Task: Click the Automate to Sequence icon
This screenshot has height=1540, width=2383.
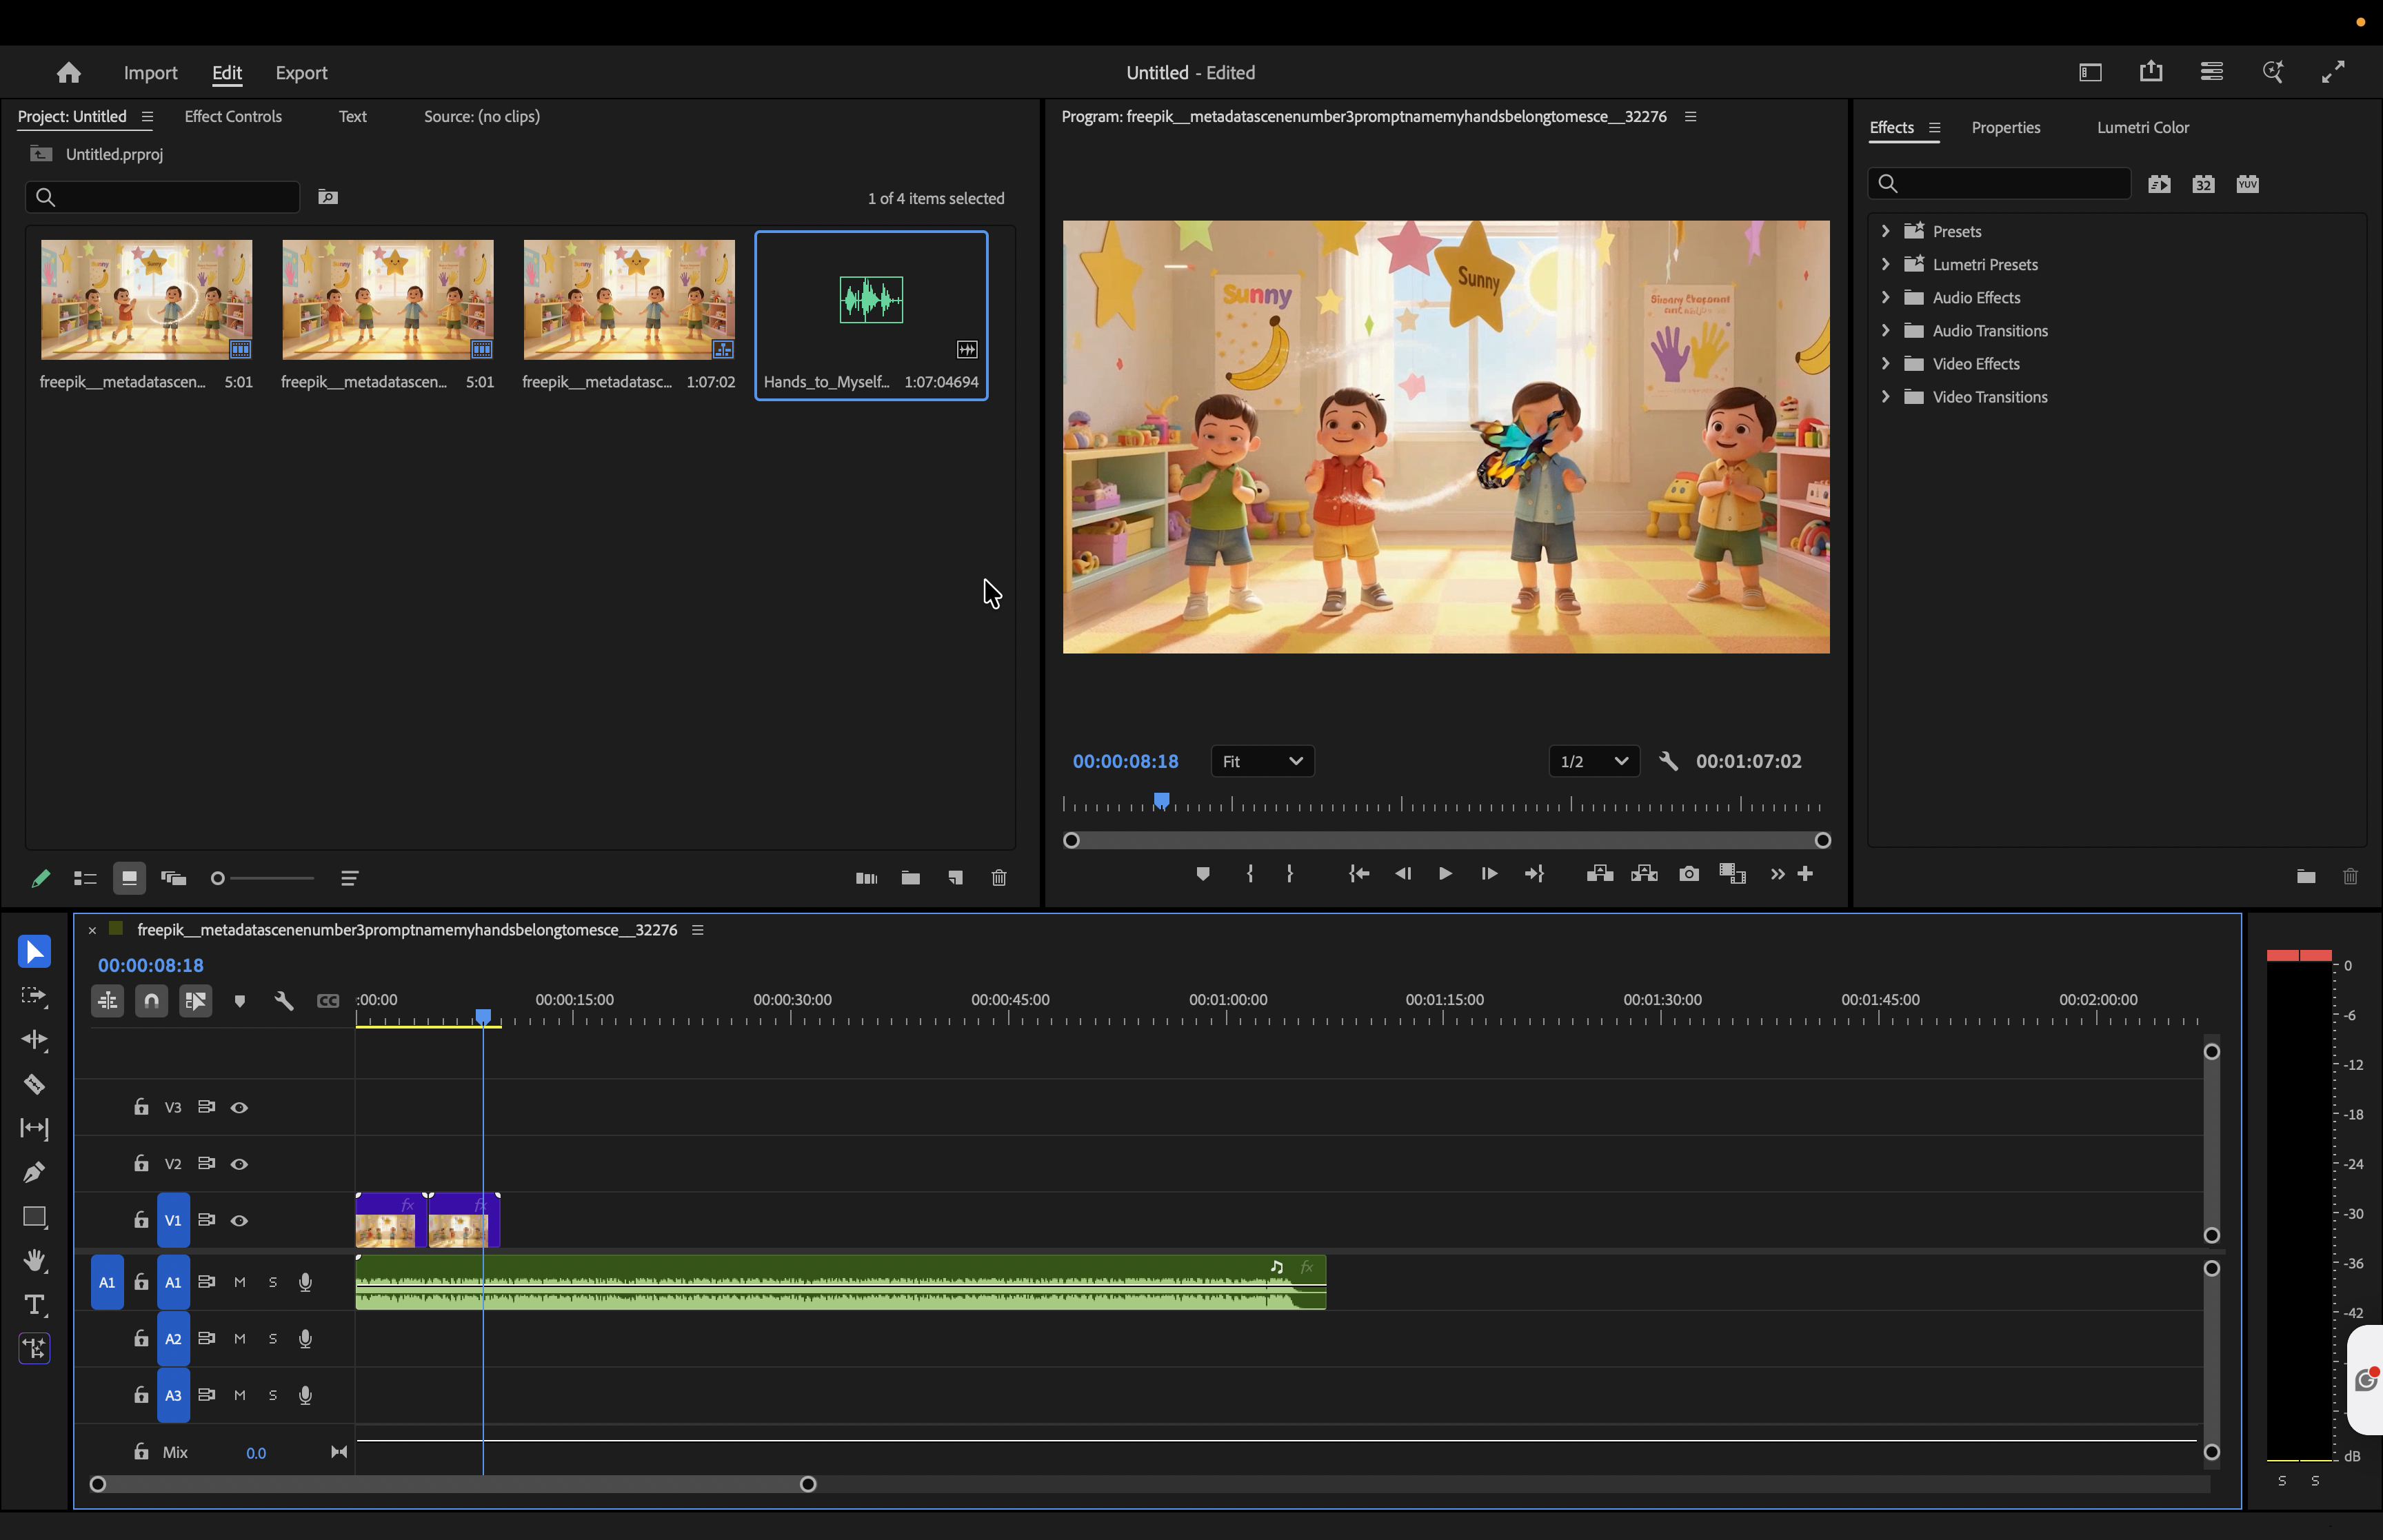Action: pyautogui.click(x=866, y=878)
